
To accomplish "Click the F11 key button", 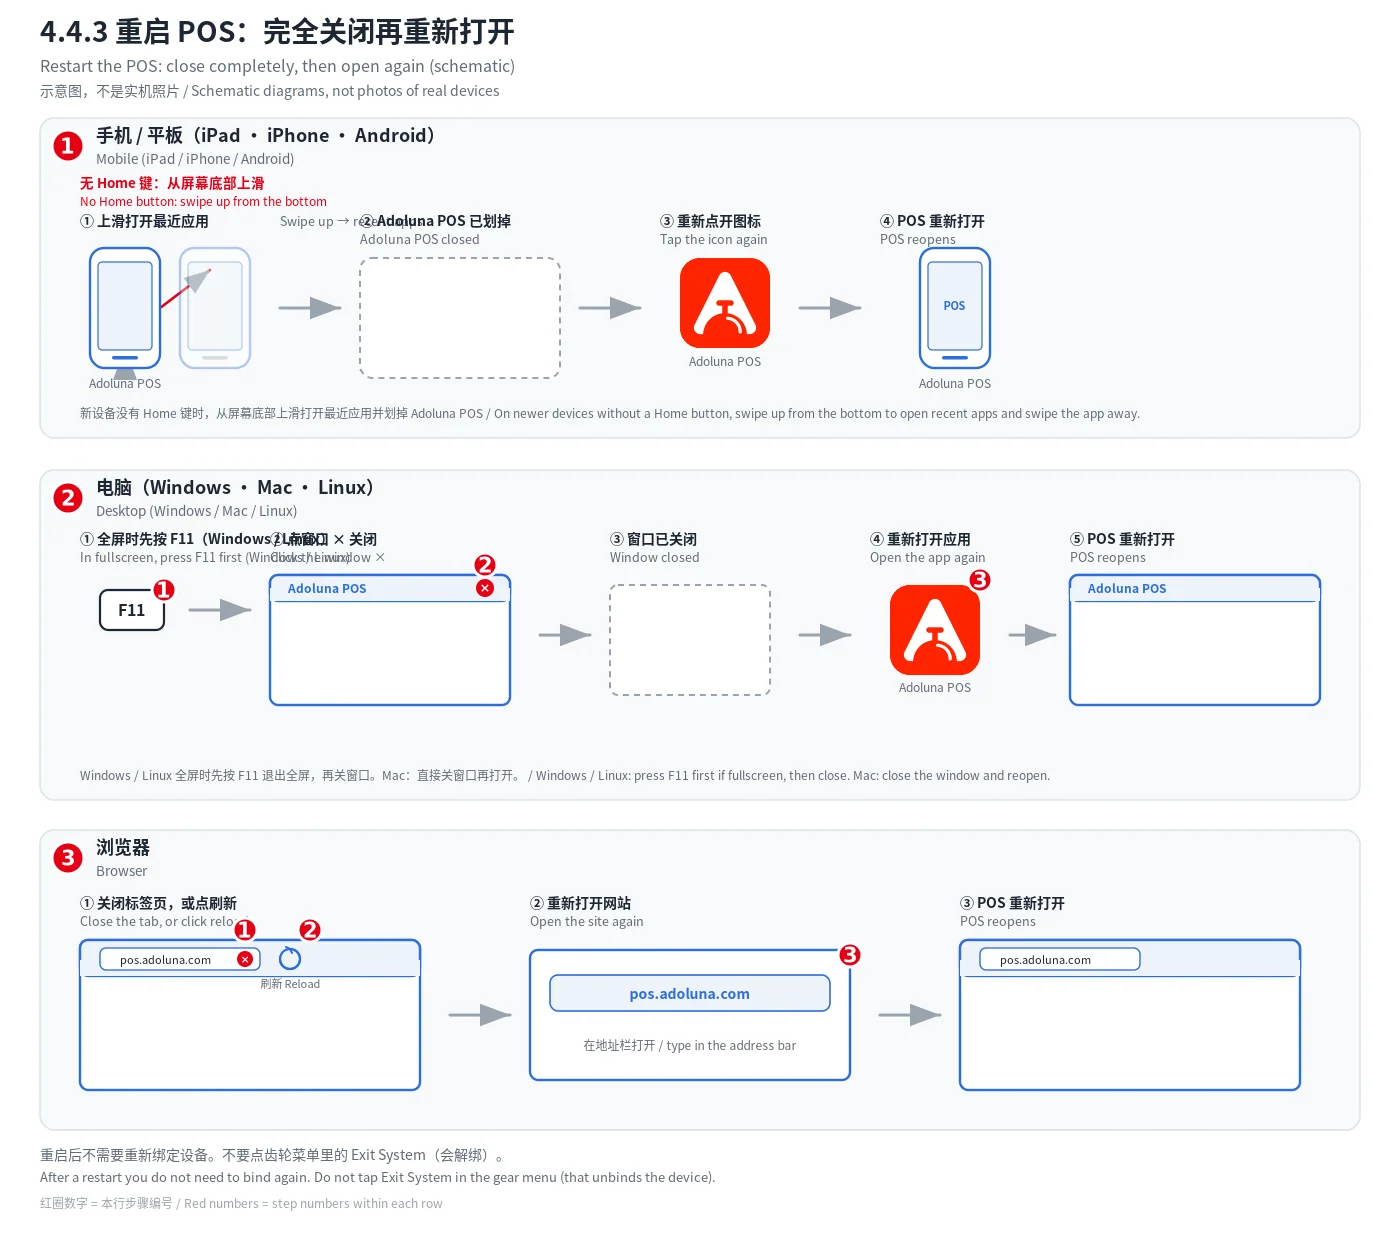I will coord(132,610).
